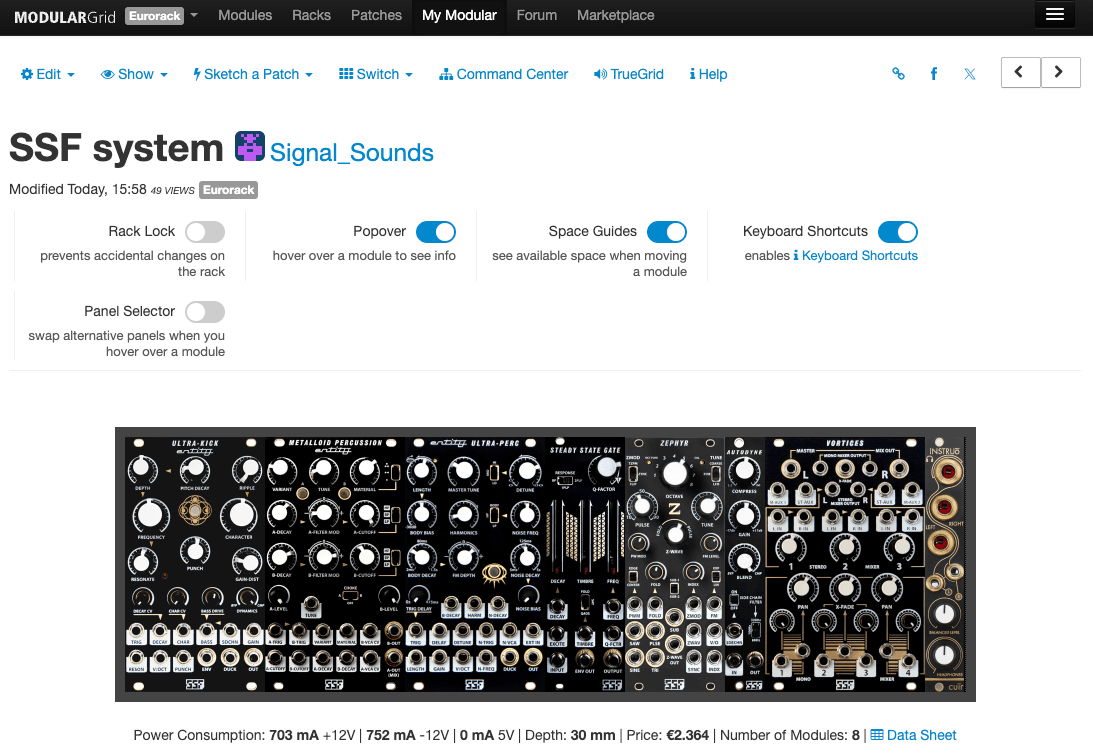Image resolution: width=1093 pixels, height=756 pixels.
Task: Click the "SSF system" rack title
Action: [116, 148]
